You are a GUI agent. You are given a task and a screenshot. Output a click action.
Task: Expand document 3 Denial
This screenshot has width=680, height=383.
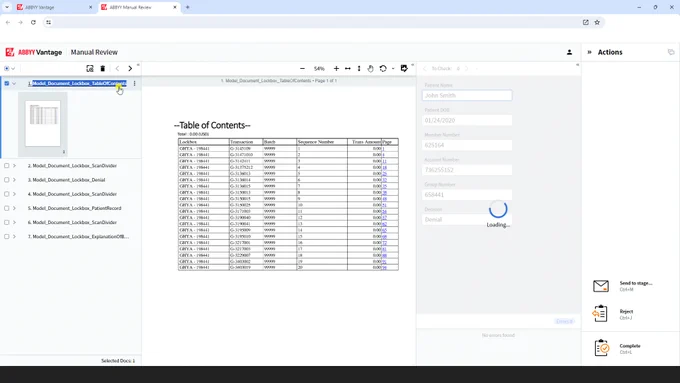(14, 180)
